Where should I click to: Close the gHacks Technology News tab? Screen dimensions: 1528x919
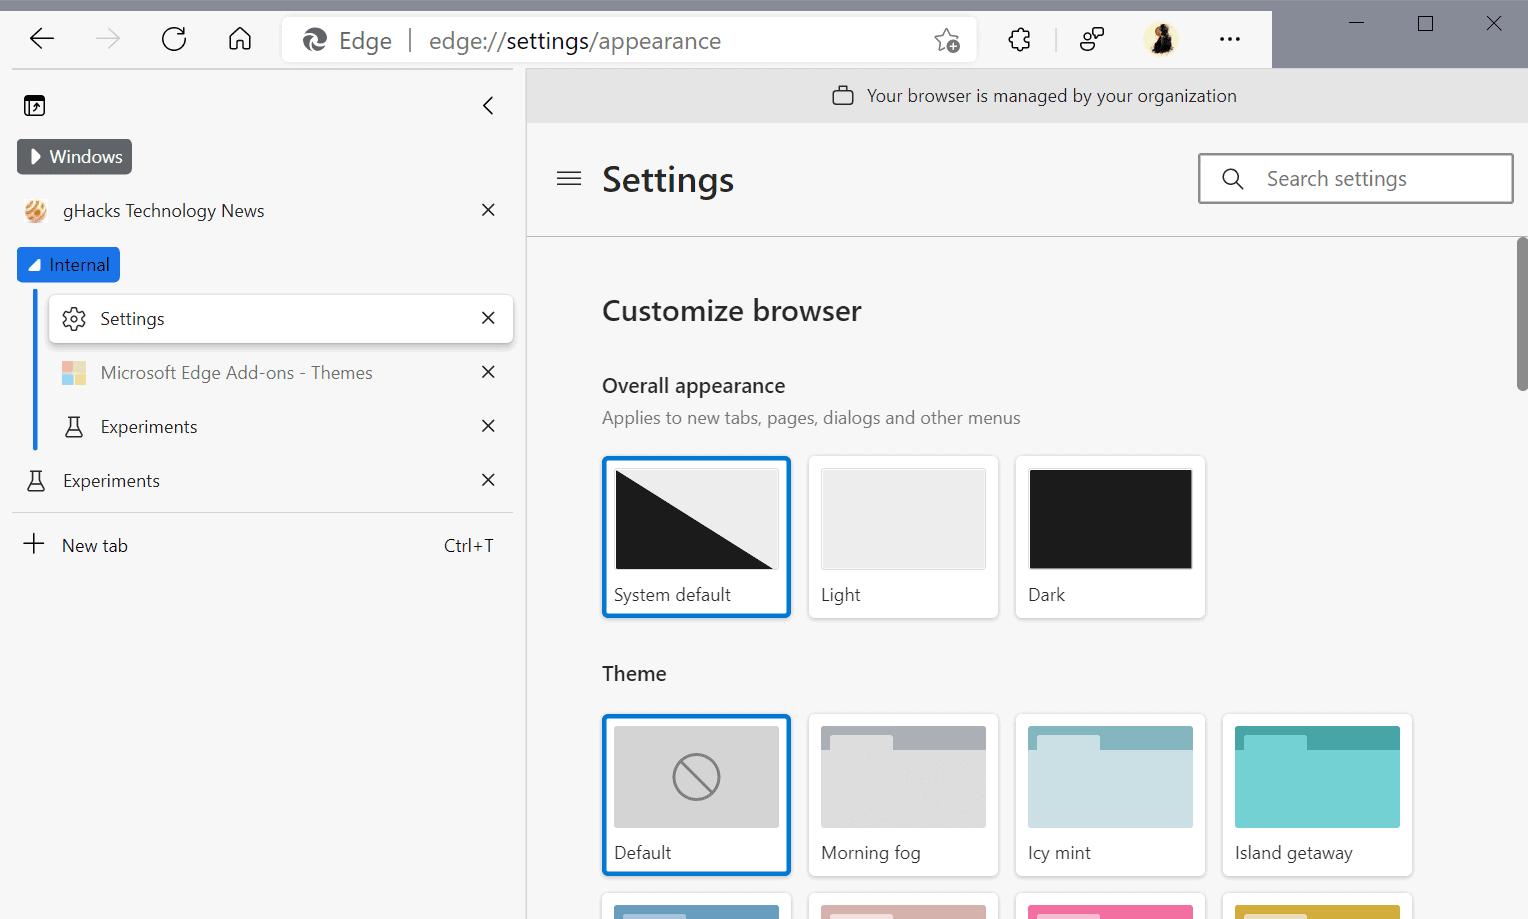488,210
